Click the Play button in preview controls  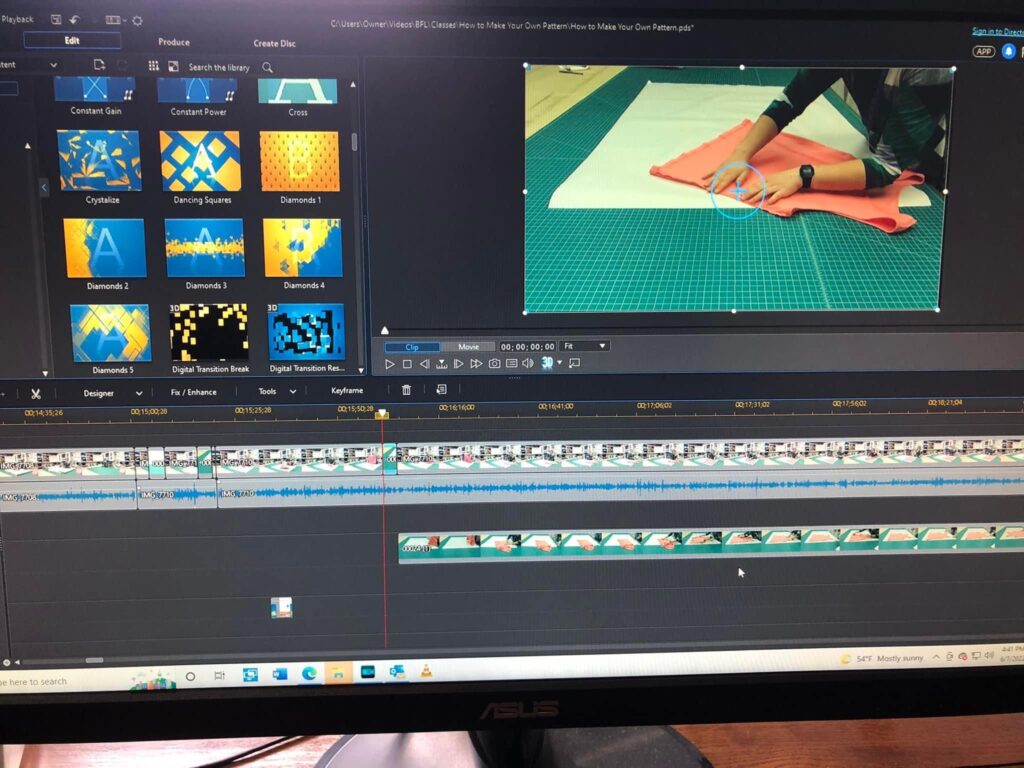tap(390, 364)
